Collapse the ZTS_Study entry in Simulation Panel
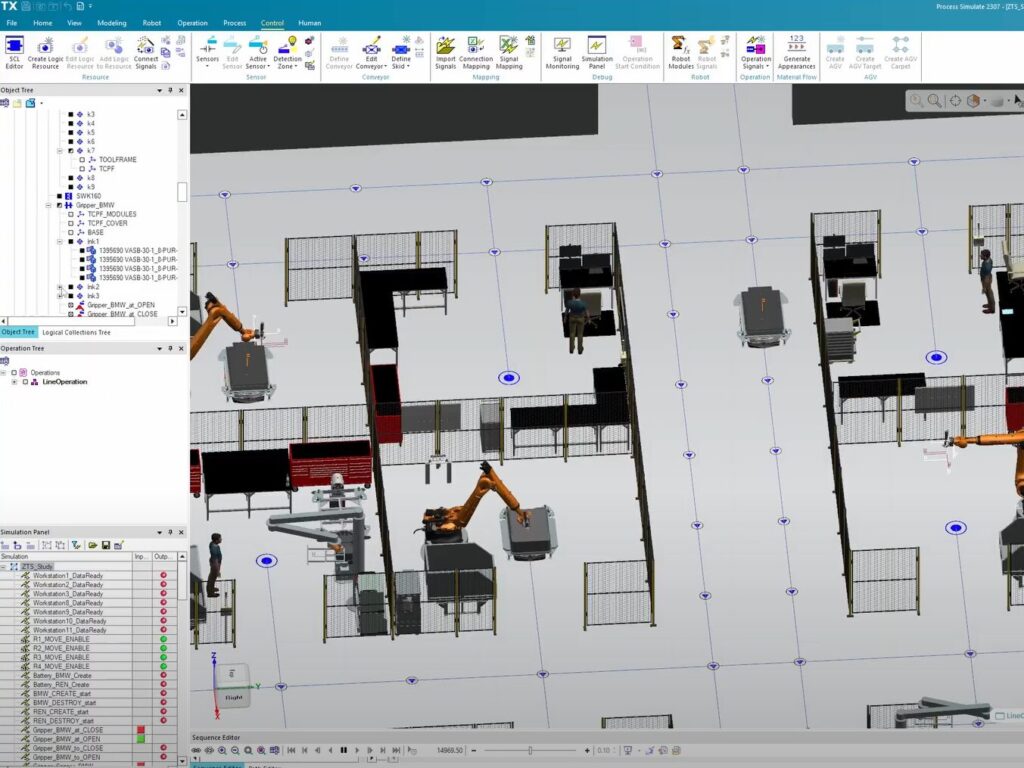 click(6, 565)
